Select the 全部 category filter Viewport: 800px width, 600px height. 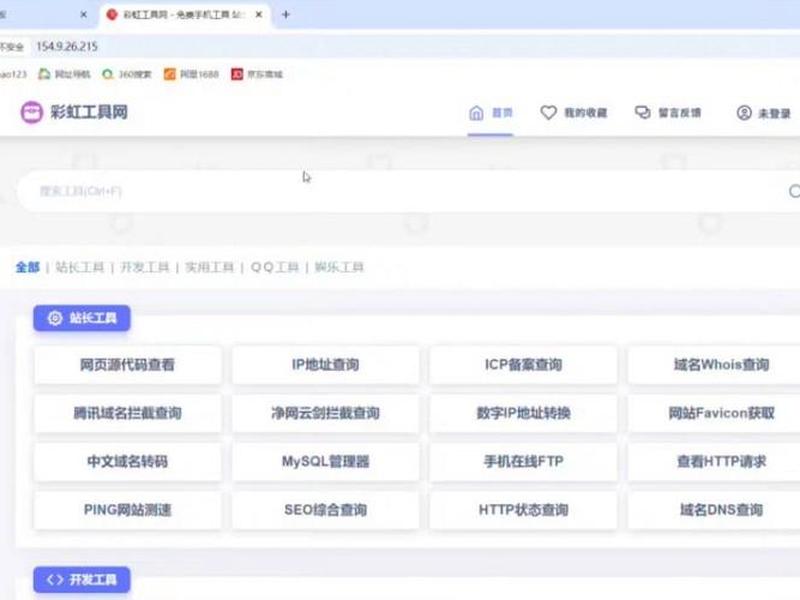tap(28, 267)
